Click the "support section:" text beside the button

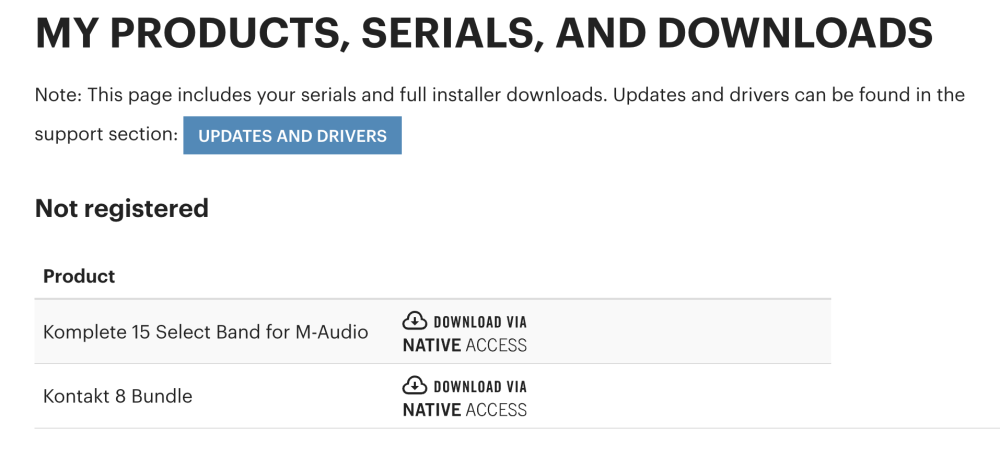coord(107,135)
